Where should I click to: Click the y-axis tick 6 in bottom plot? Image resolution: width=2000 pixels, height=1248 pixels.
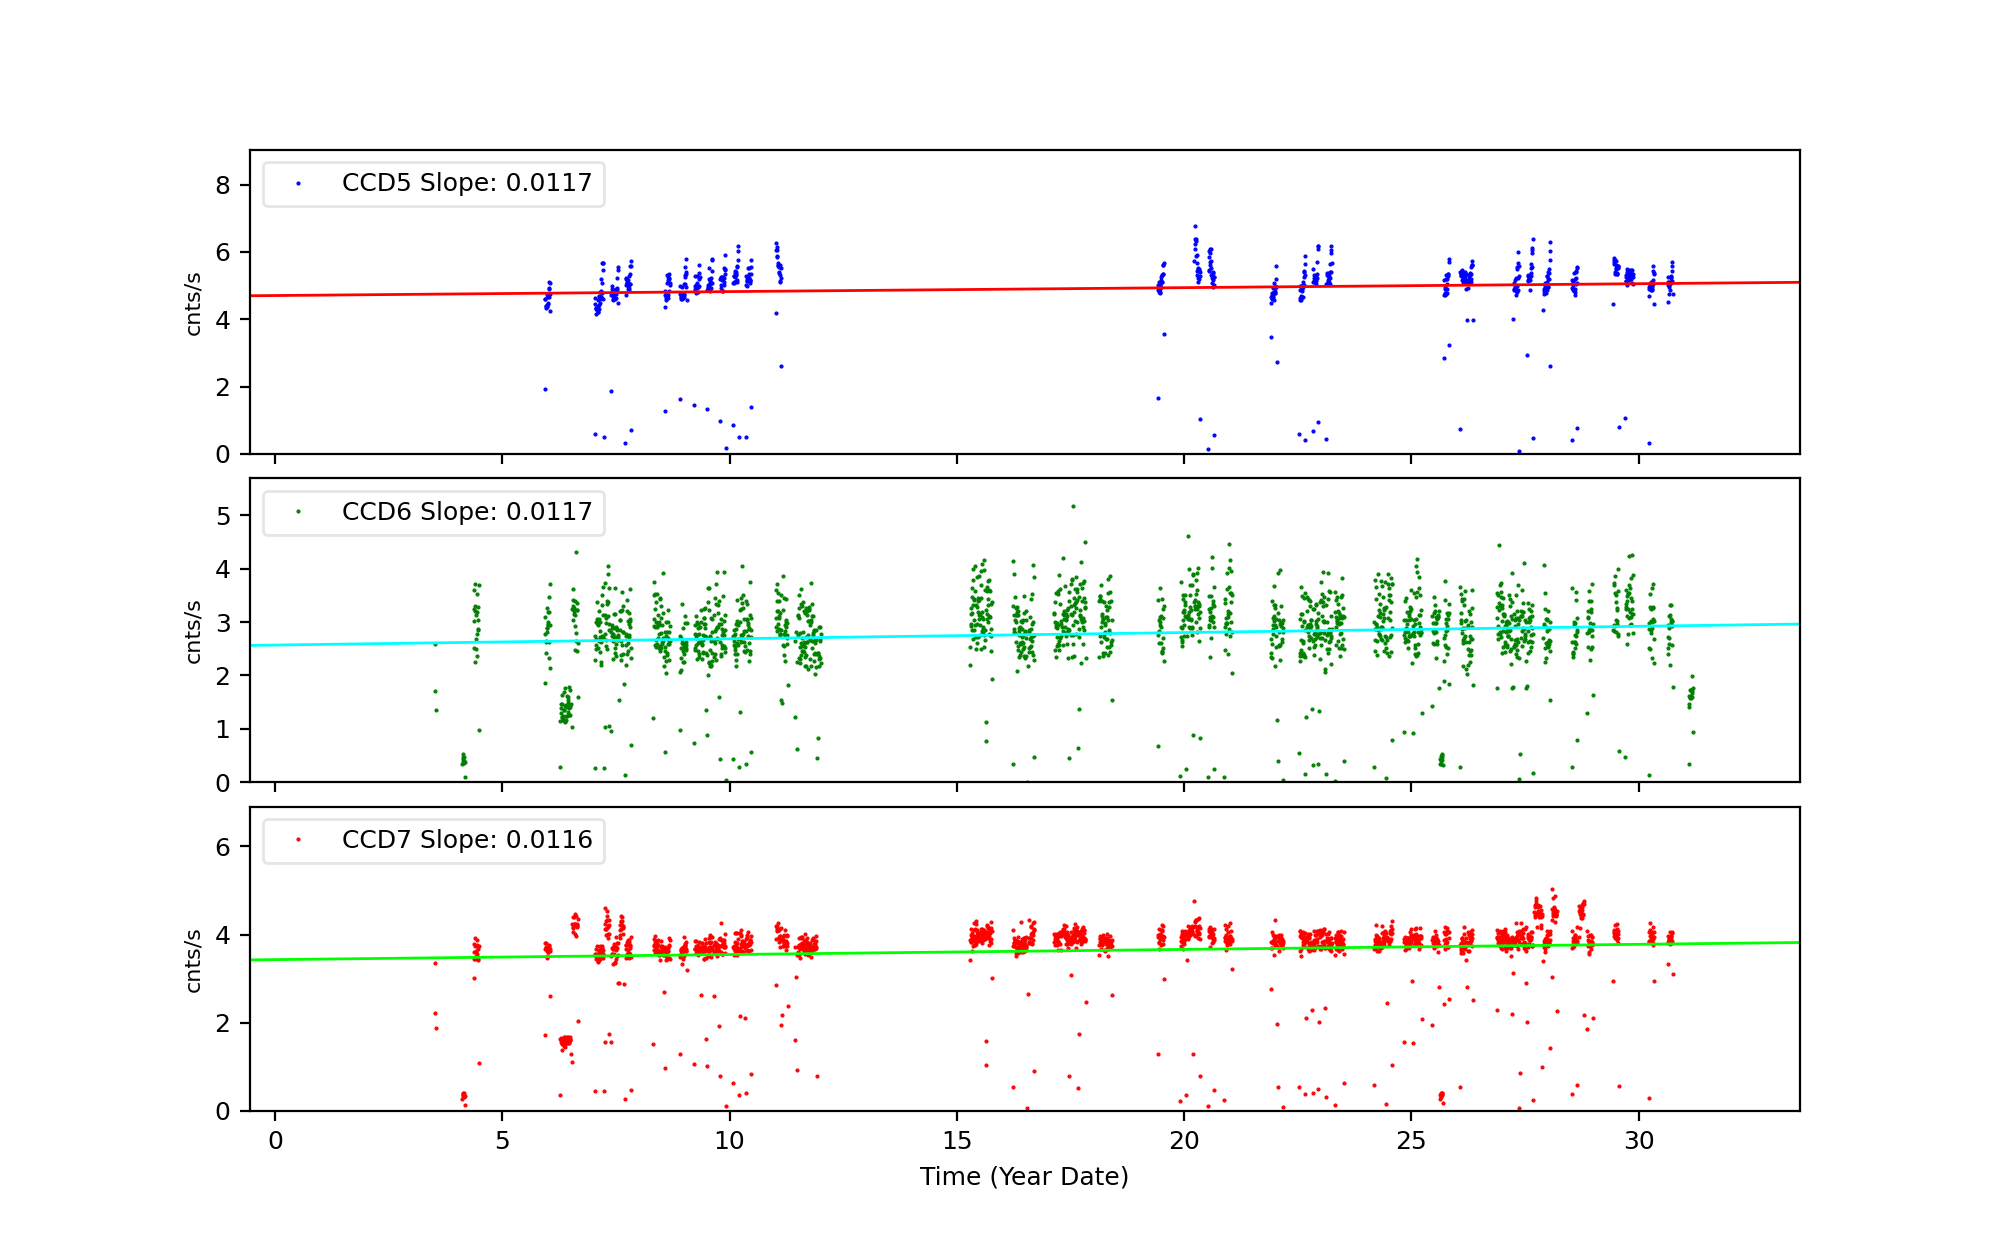(222, 847)
